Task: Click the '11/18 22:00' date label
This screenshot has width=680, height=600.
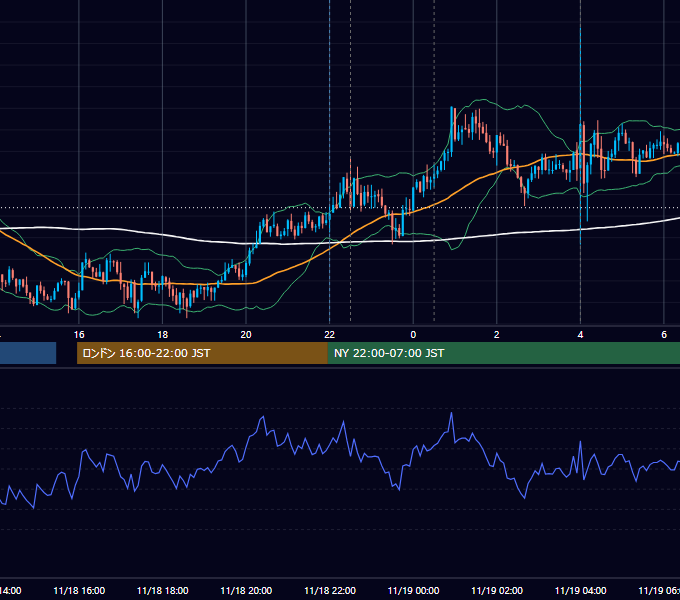Action: (x=330, y=590)
